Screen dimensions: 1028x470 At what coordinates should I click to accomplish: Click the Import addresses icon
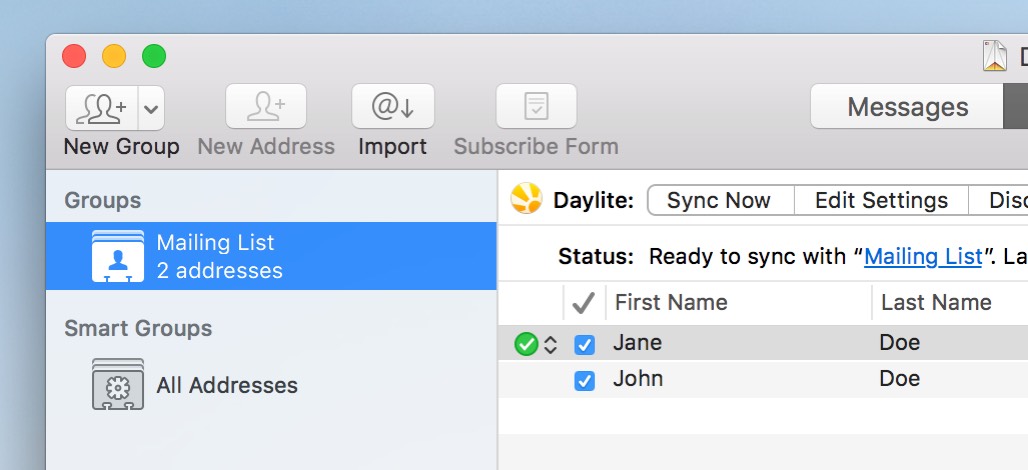tap(393, 106)
